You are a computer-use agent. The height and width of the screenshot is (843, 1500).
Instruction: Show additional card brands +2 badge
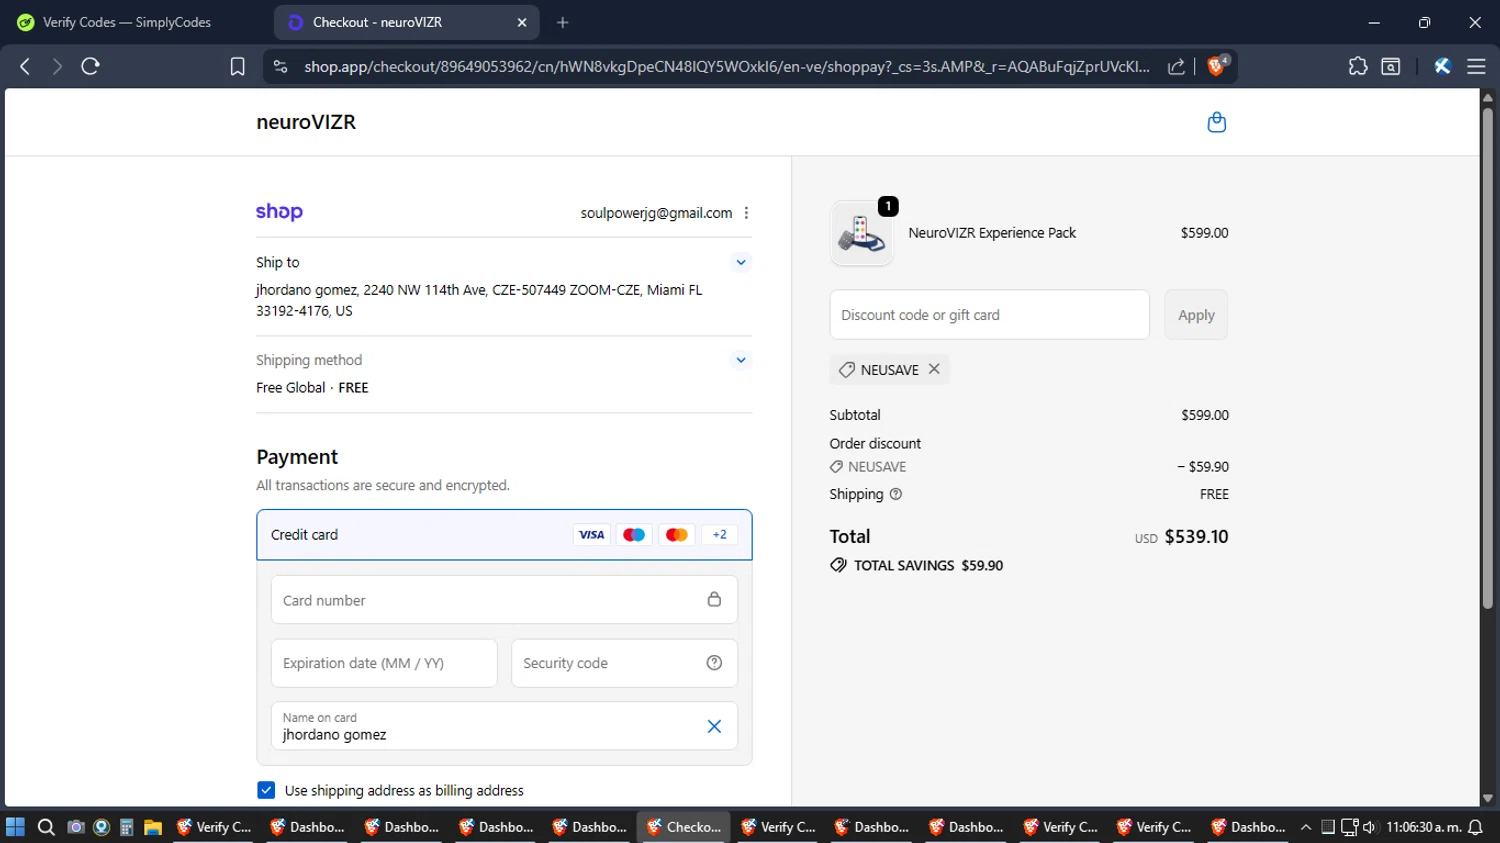720,535
